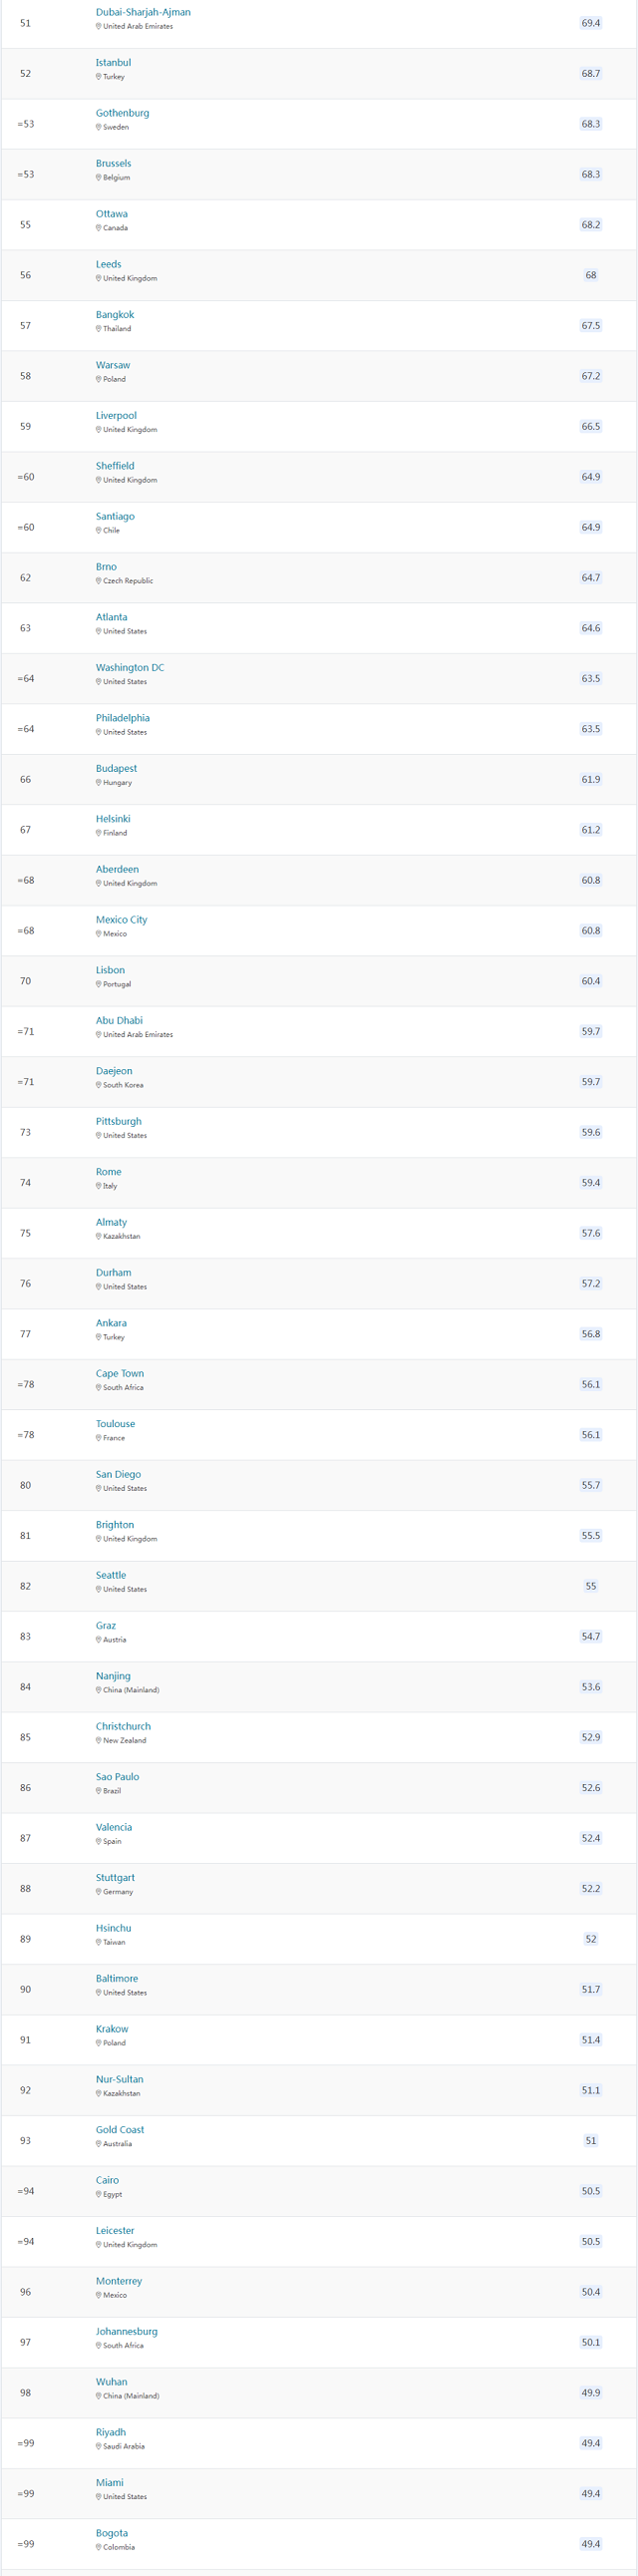Screen dimensions: 638x2576
Task: Click the location pin beside Czech Republic
Action: [98, 581]
